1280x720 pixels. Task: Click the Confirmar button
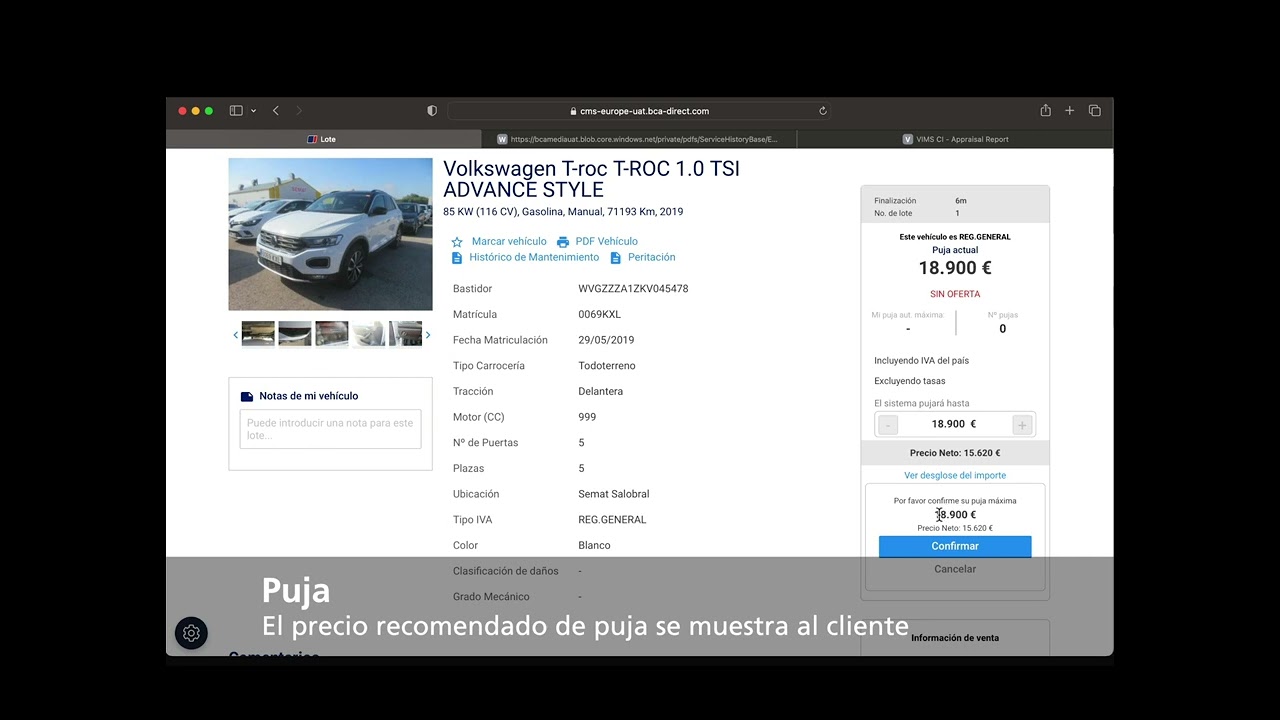(955, 546)
